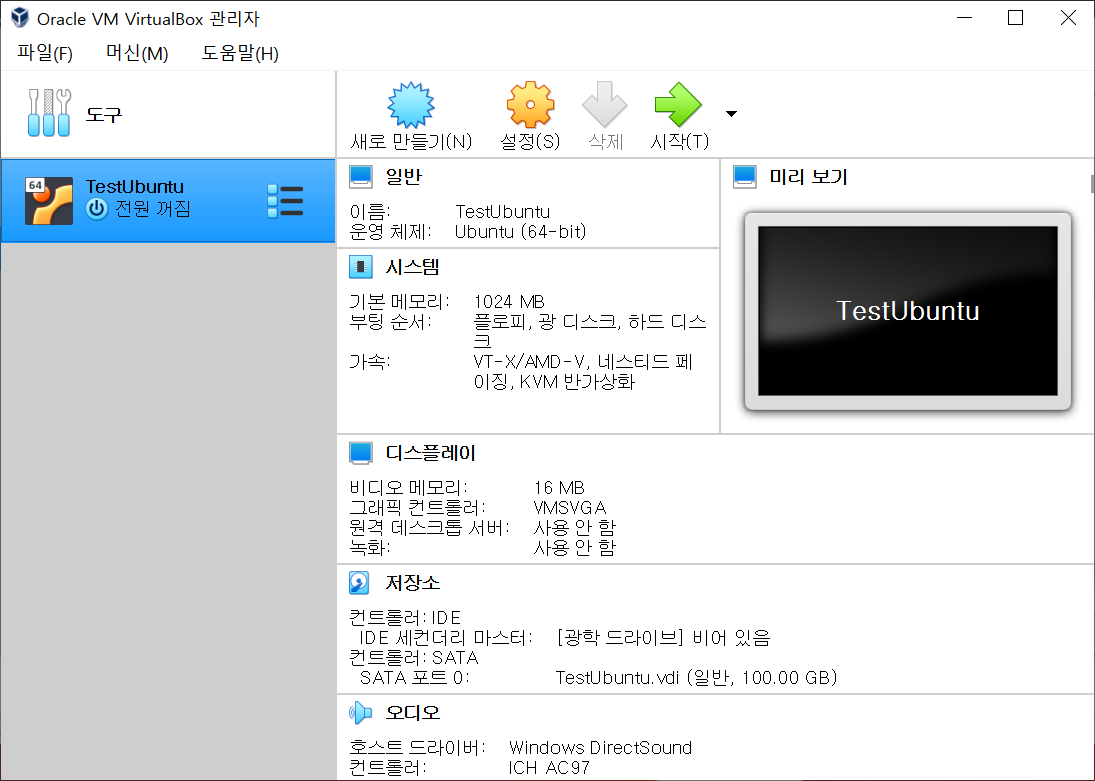The image size is (1095, 781).
Task: Expand the dropdown arrow next to 시작(T)
Action: [x=731, y=114]
